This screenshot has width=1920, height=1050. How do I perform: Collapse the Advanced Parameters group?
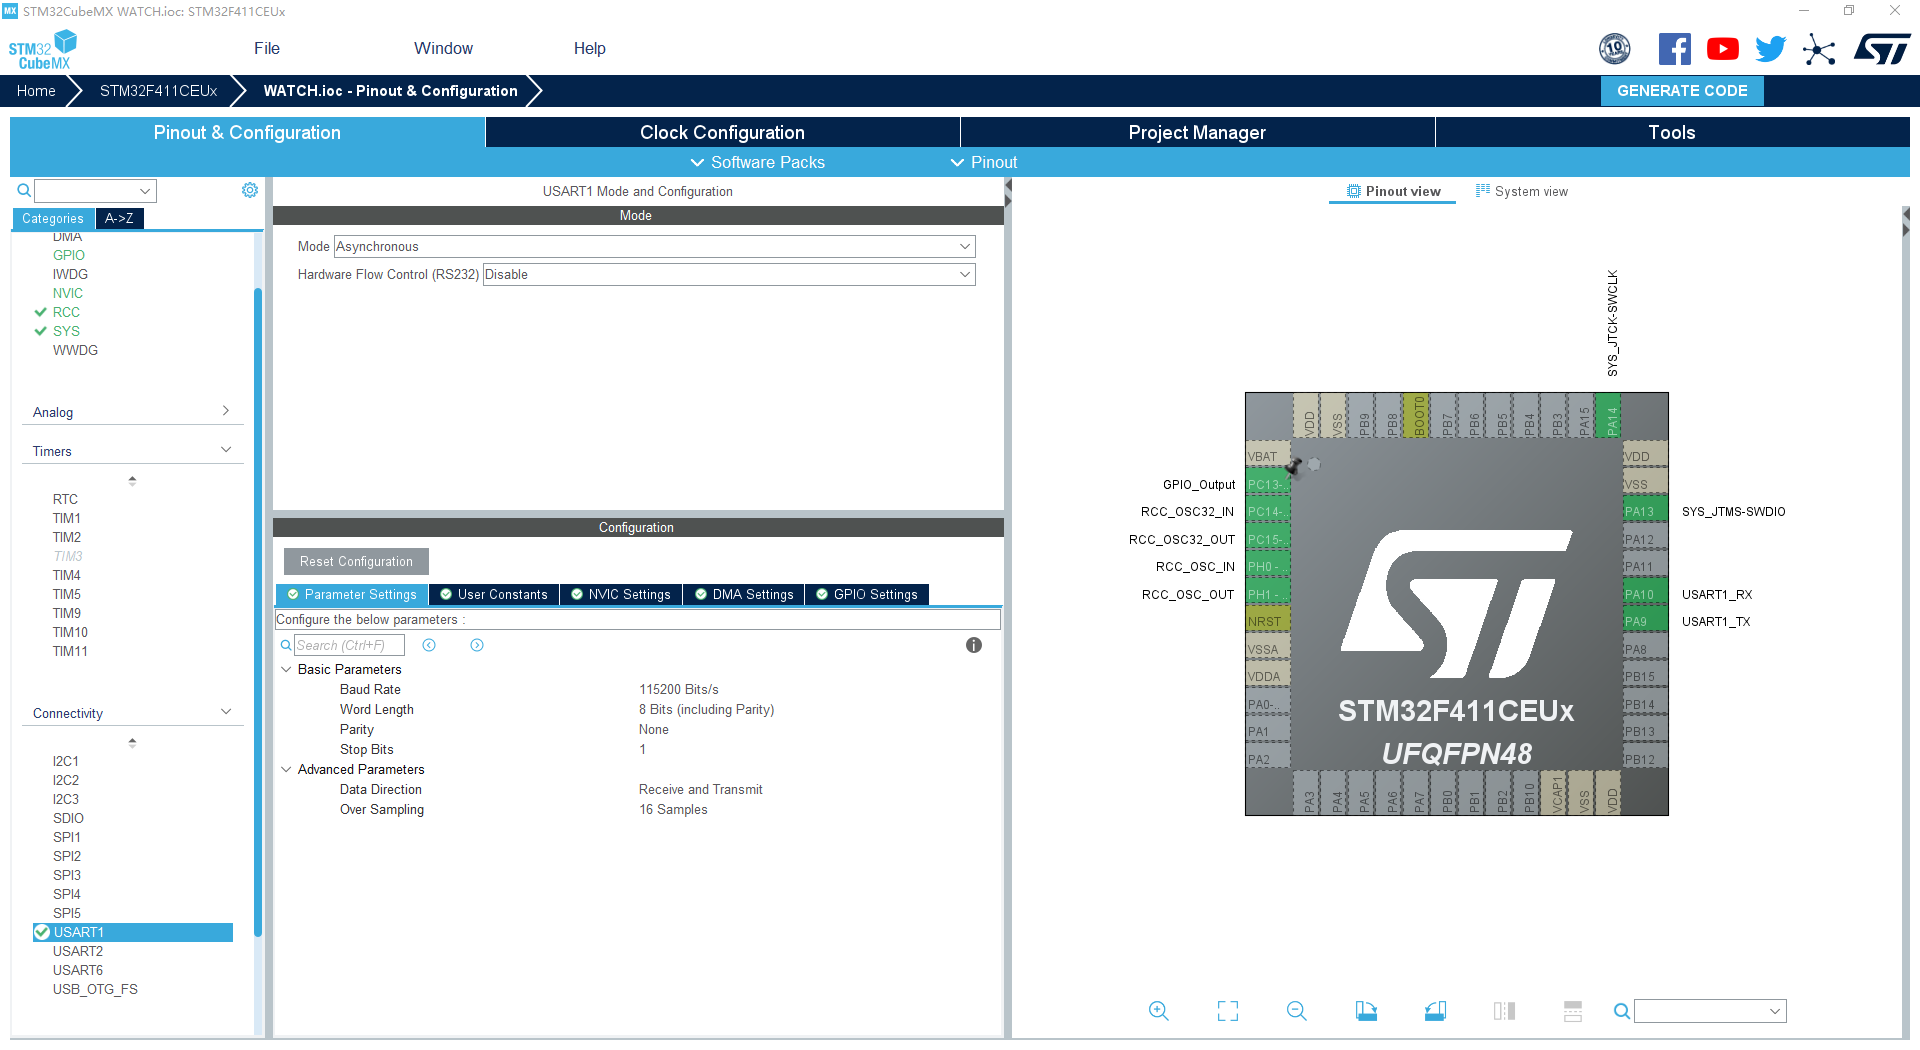[x=286, y=769]
